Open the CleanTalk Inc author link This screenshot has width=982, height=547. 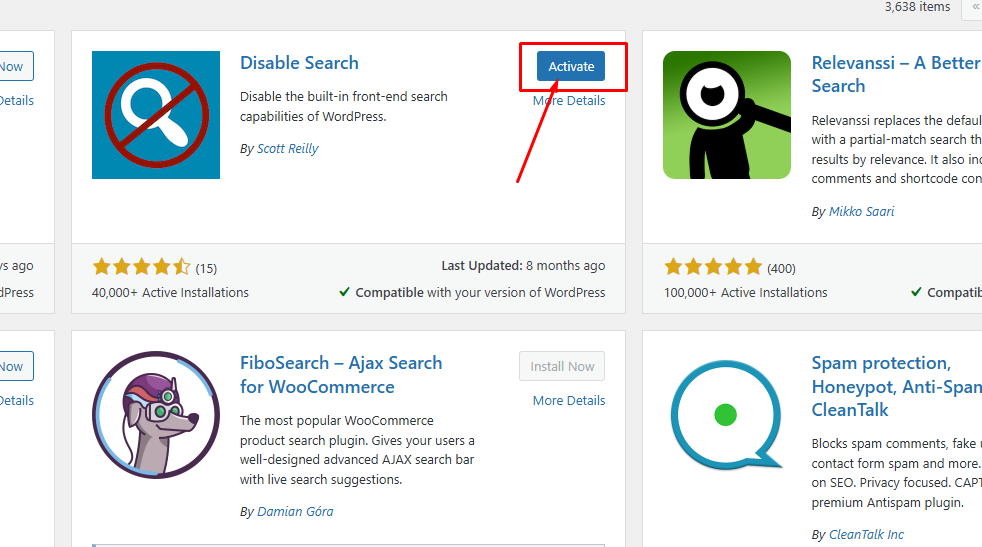[x=866, y=534]
